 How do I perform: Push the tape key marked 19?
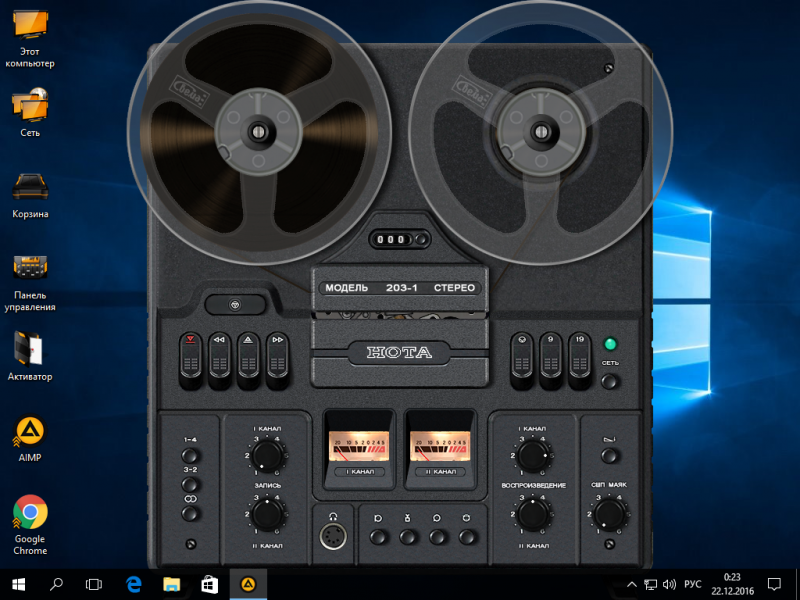coord(580,360)
